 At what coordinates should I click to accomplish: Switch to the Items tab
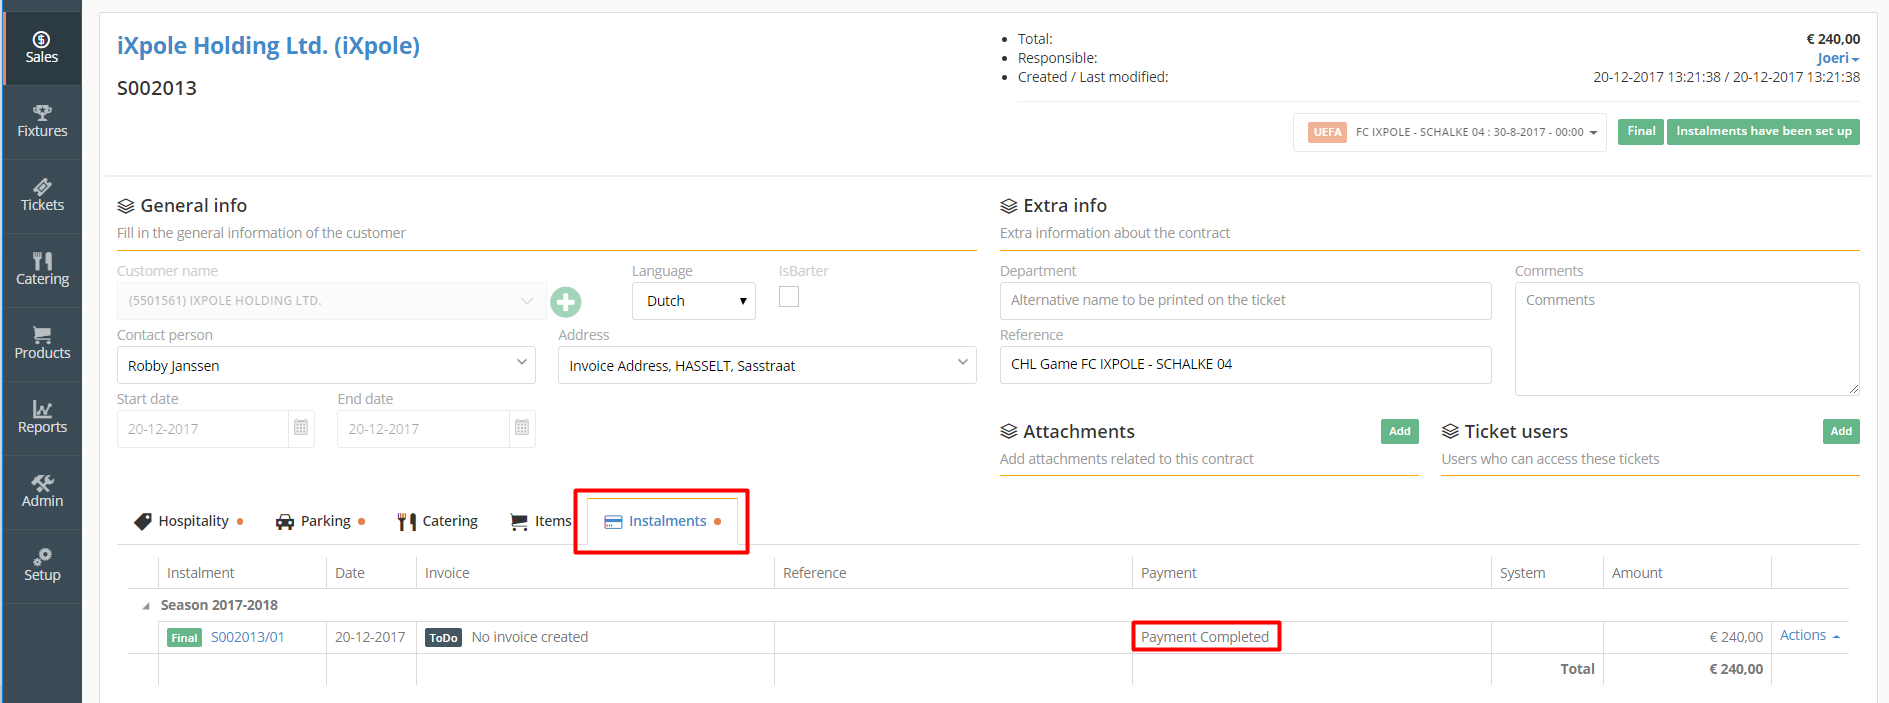click(x=541, y=521)
